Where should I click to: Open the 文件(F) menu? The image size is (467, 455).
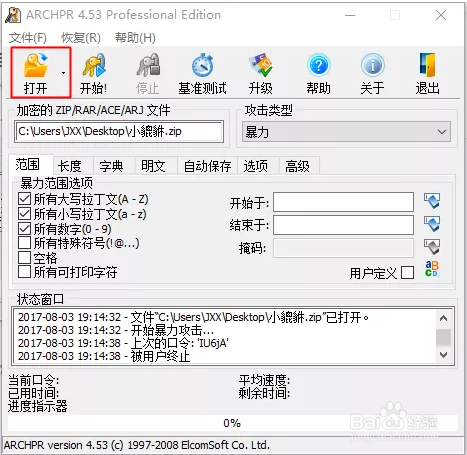coord(28,38)
